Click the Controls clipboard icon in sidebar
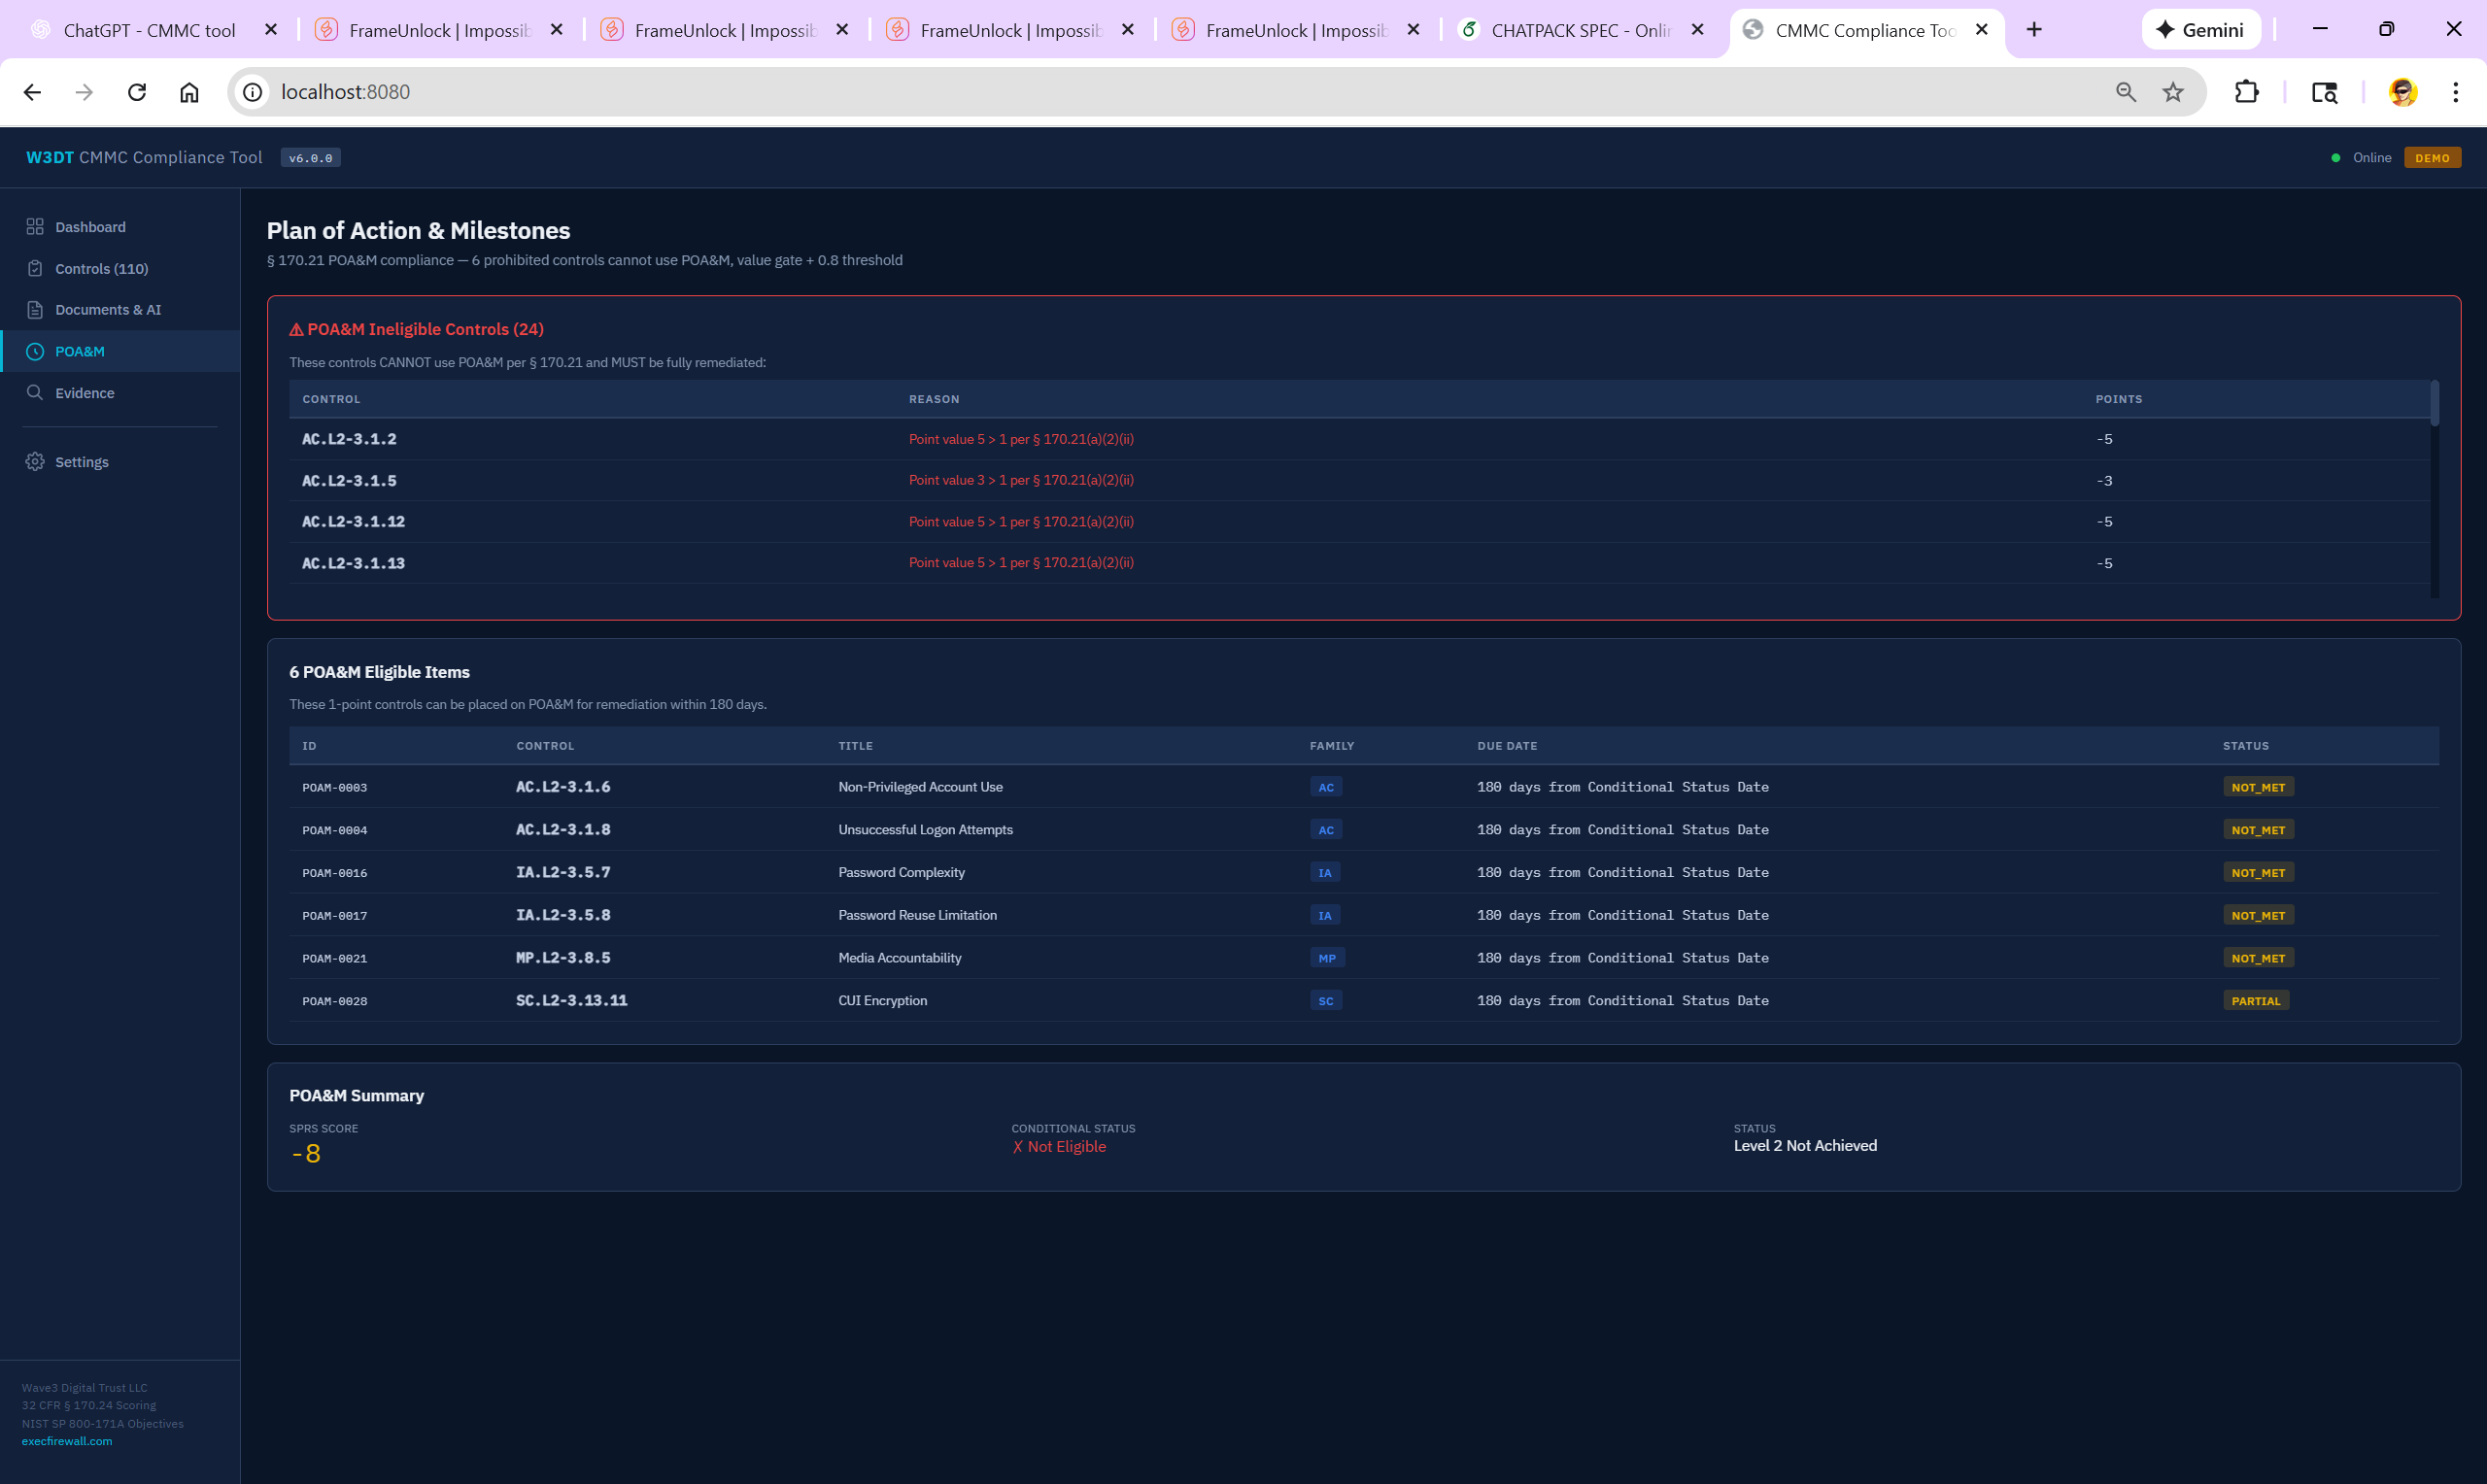 (x=35, y=269)
